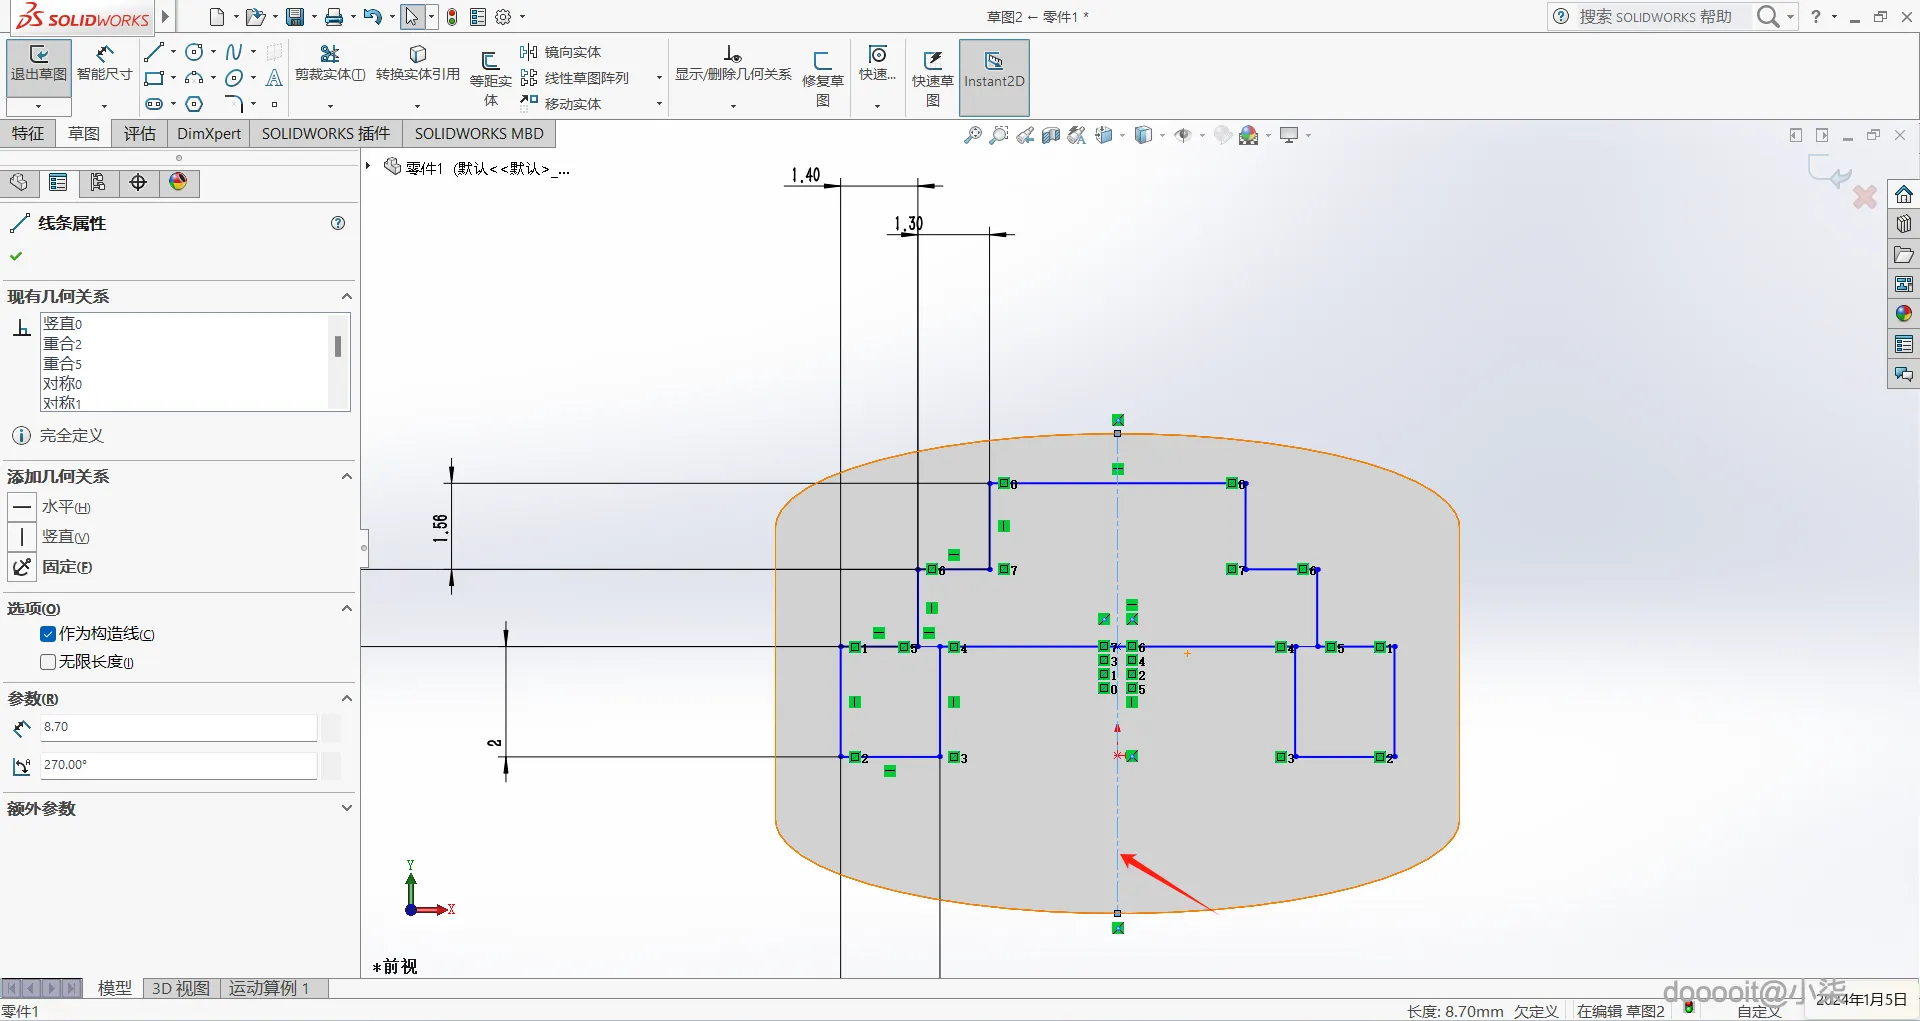Open the DisplayManager color wheel tab
Image resolution: width=1920 pixels, height=1021 pixels.
coord(178,182)
